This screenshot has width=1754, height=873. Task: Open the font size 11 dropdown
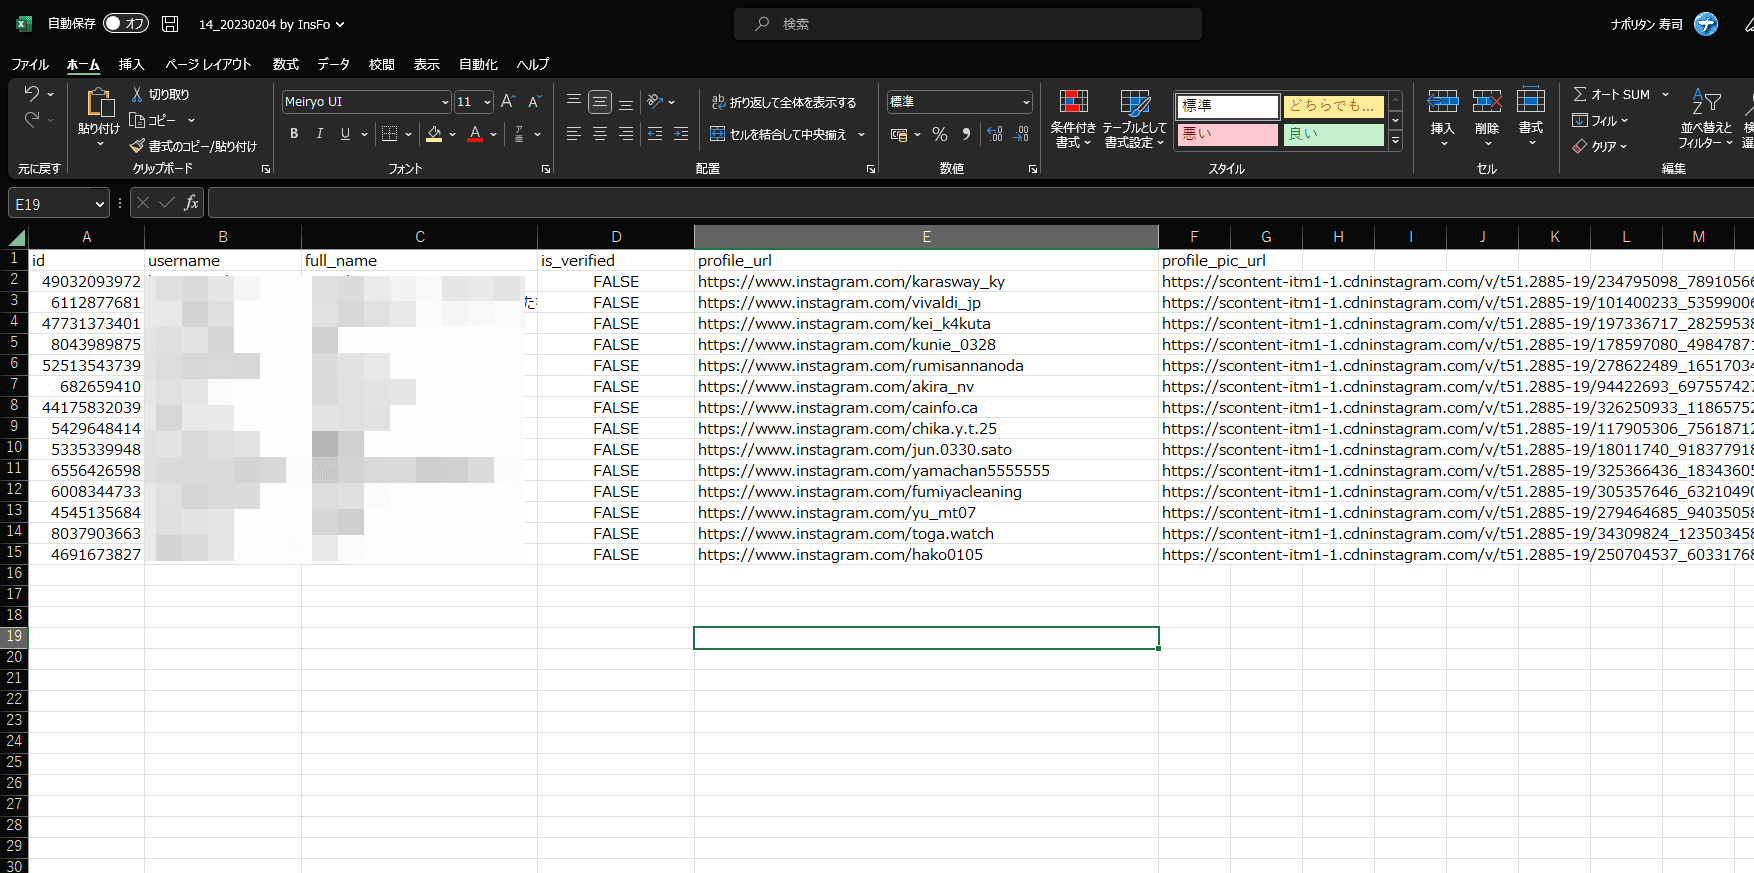click(487, 102)
